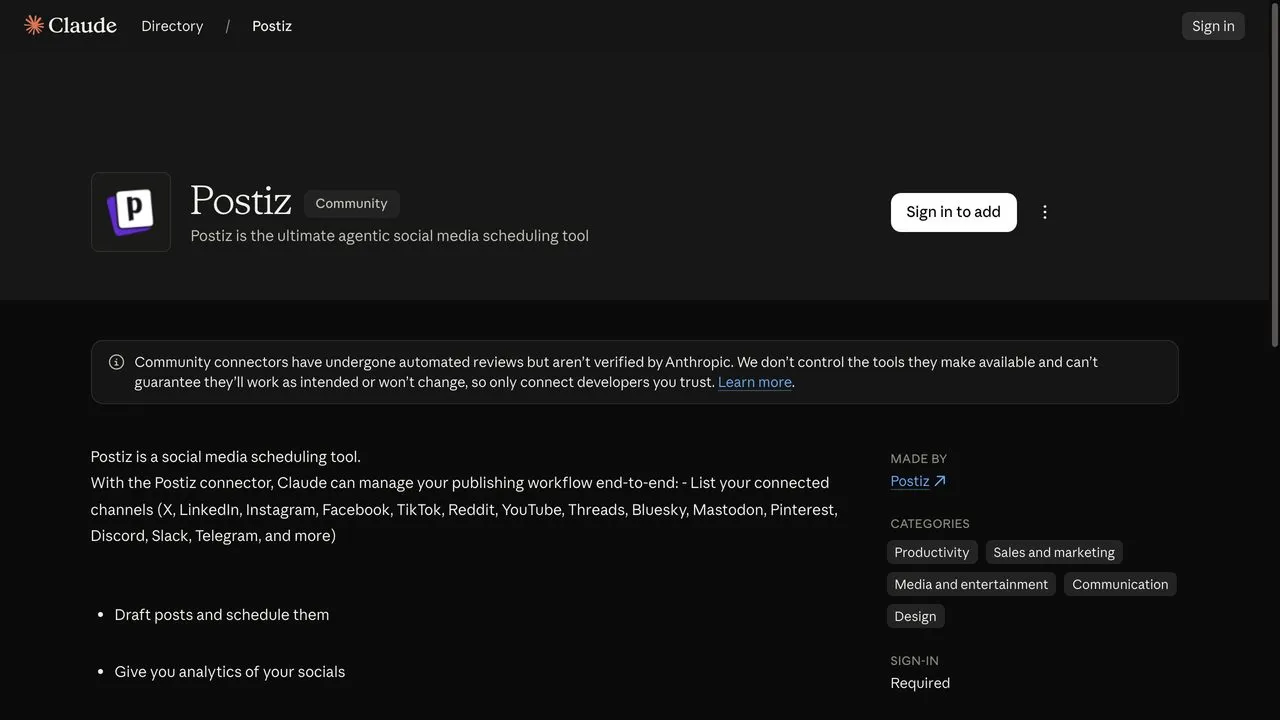This screenshot has height=720, width=1280.
Task: Open the Postiz maker link
Action: point(910,481)
